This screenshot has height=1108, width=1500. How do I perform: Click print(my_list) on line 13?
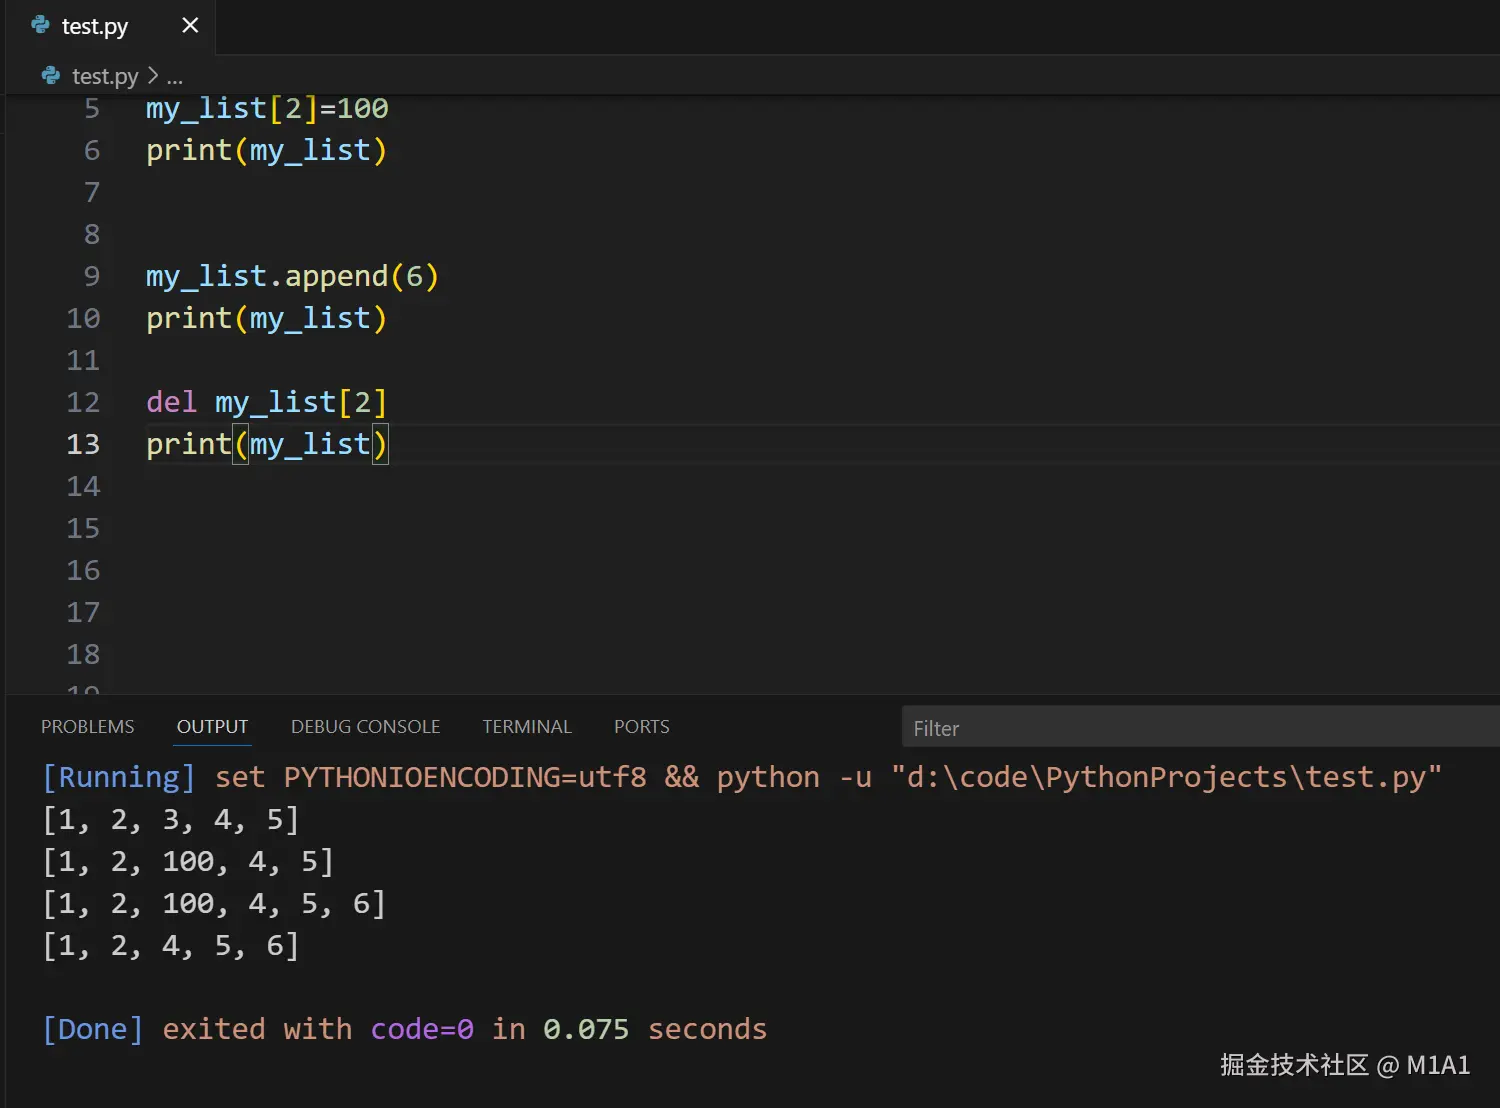coord(266,444)
